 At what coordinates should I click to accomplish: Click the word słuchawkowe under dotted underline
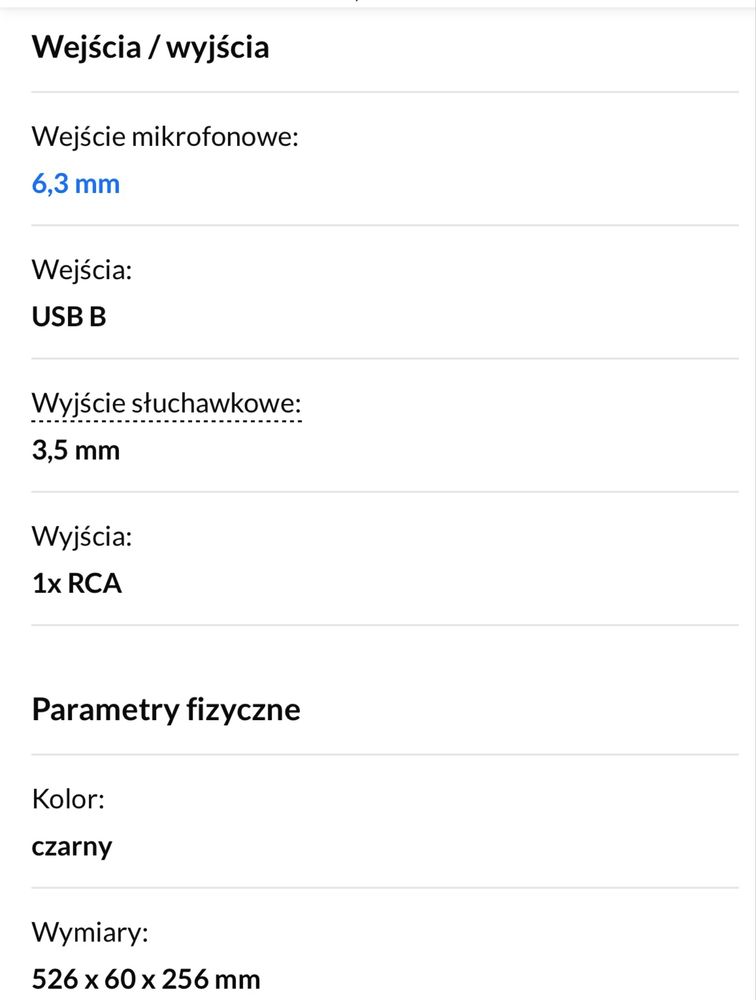tap(216, 404)
